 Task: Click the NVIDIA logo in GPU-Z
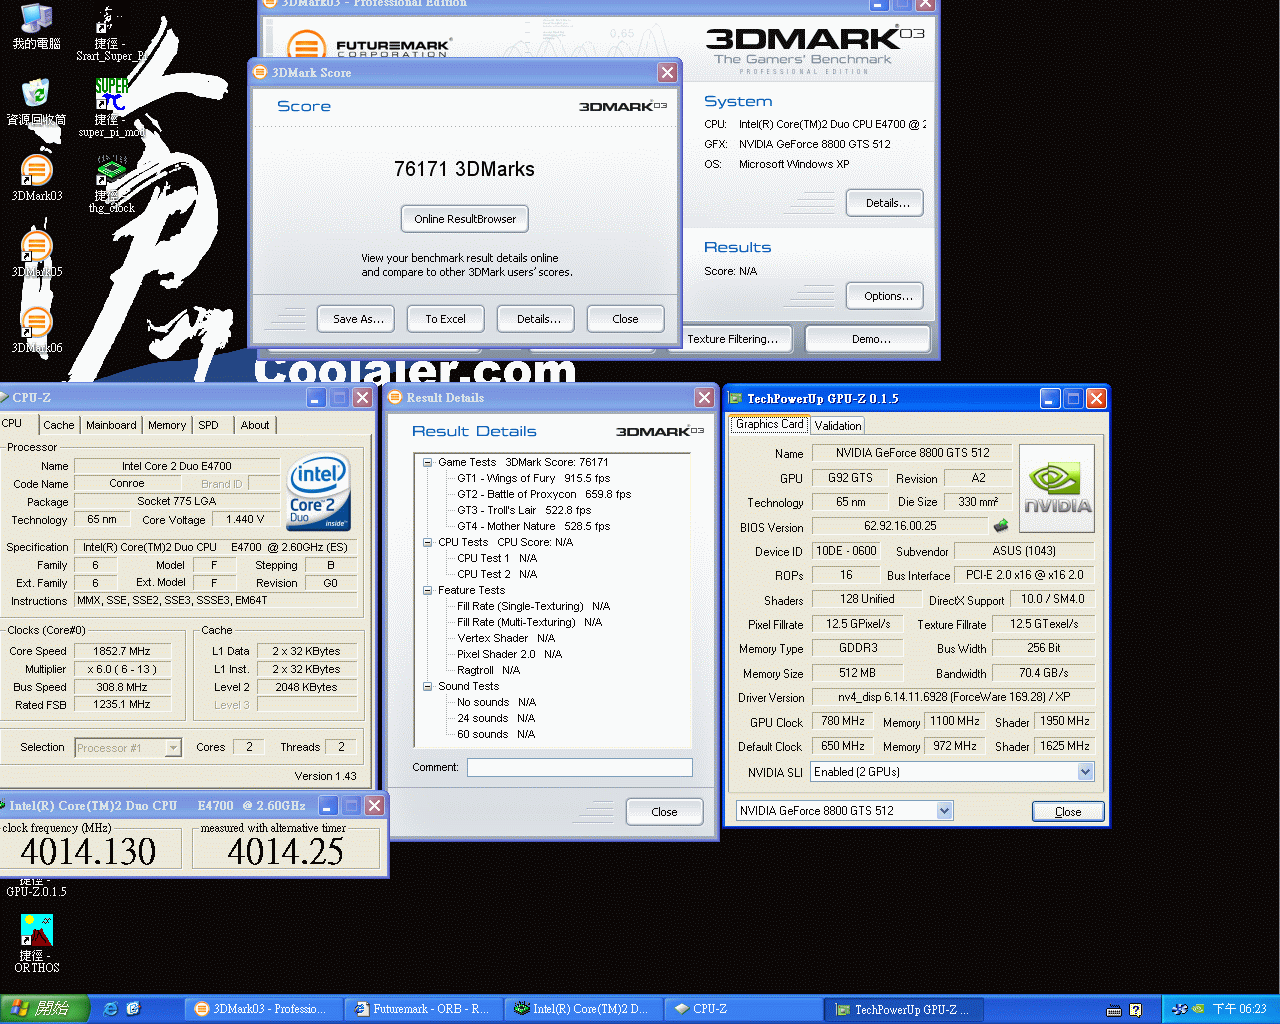pos(1056,488)
